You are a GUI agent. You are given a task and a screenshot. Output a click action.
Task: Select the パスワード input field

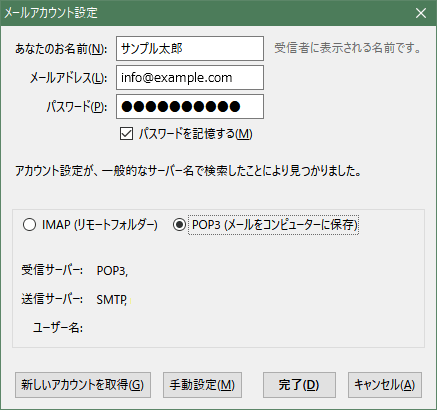pyautogui.click(x=190, y=107)
